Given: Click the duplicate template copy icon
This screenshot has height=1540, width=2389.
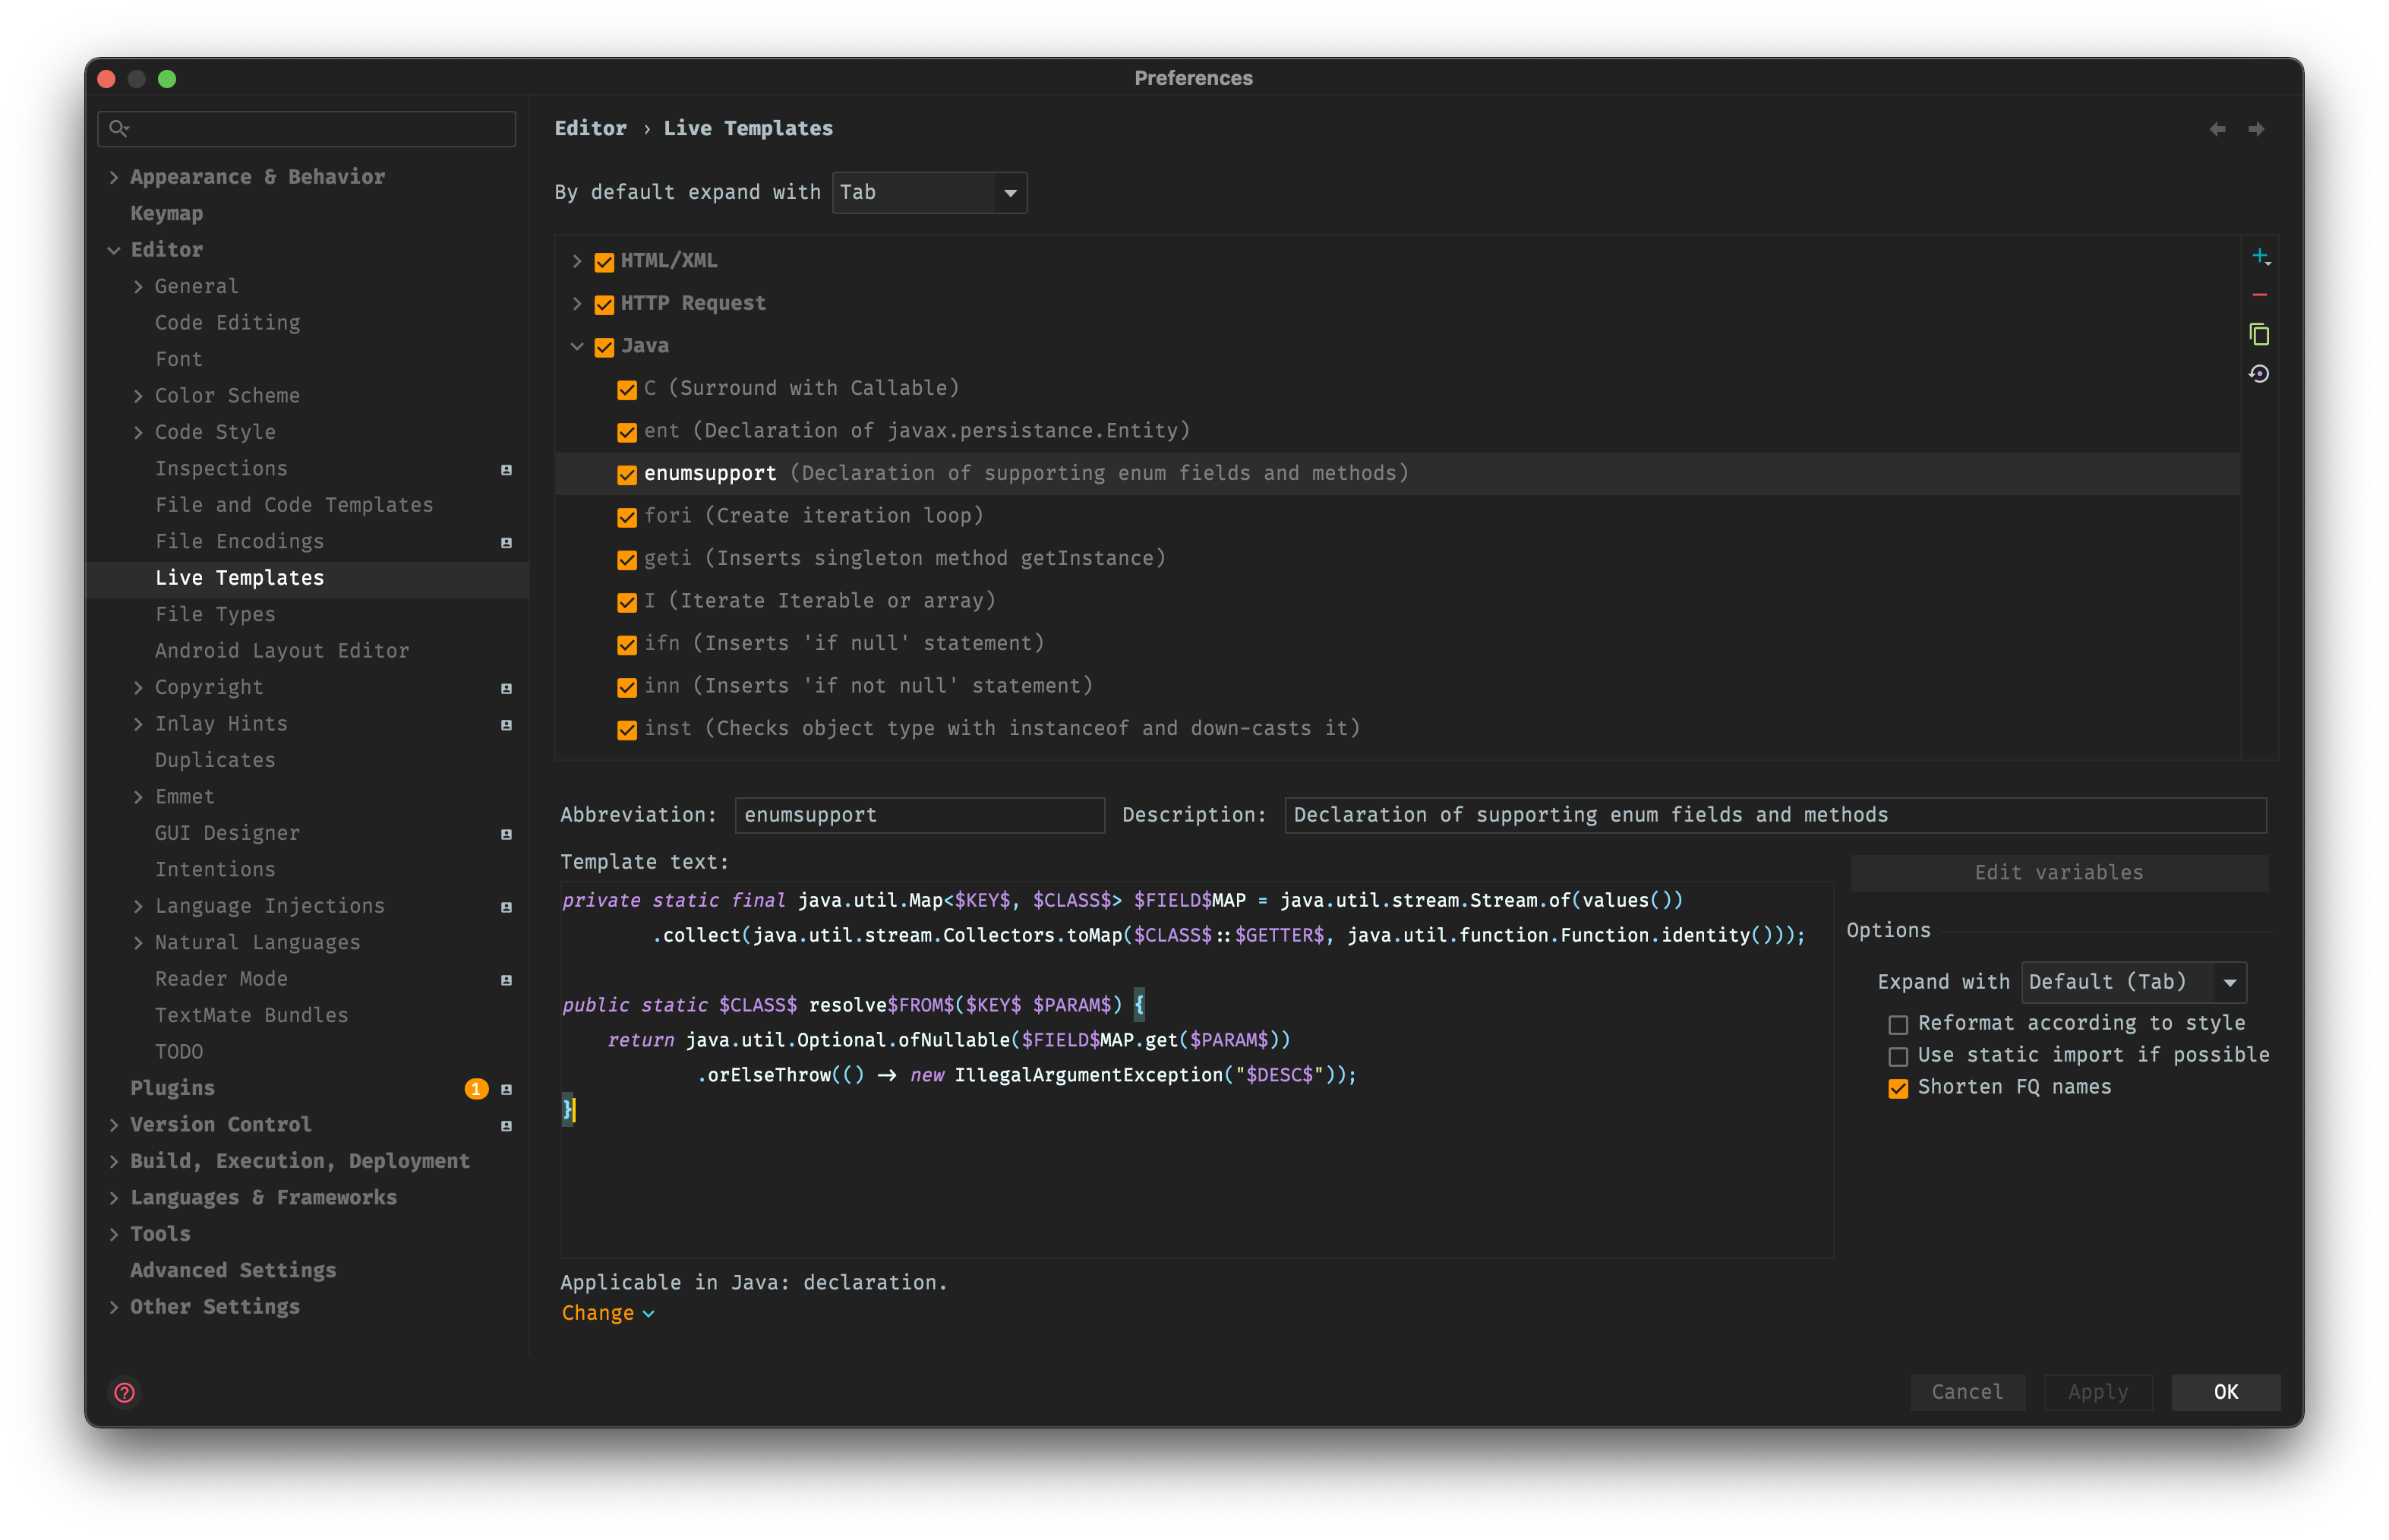Looking at the screenshot, I should click(x=2259, y=334).
